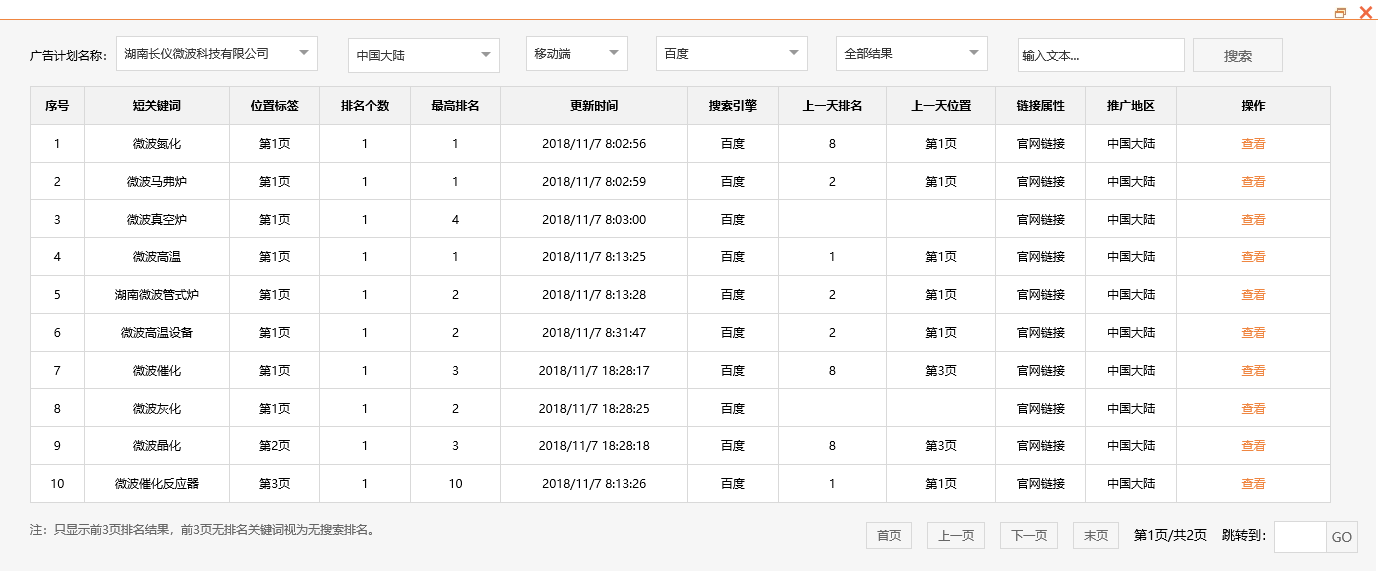
Task: Click the timestamp 2018/11/7 8:31:47
Action: [x=594, y=333]
